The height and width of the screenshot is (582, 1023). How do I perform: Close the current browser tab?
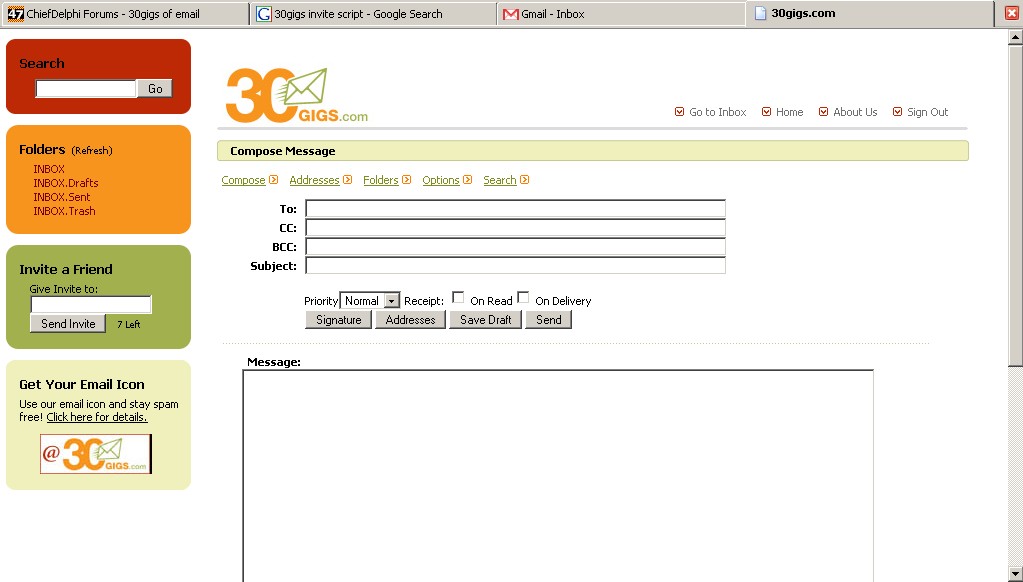click(x=1011, y=13)
